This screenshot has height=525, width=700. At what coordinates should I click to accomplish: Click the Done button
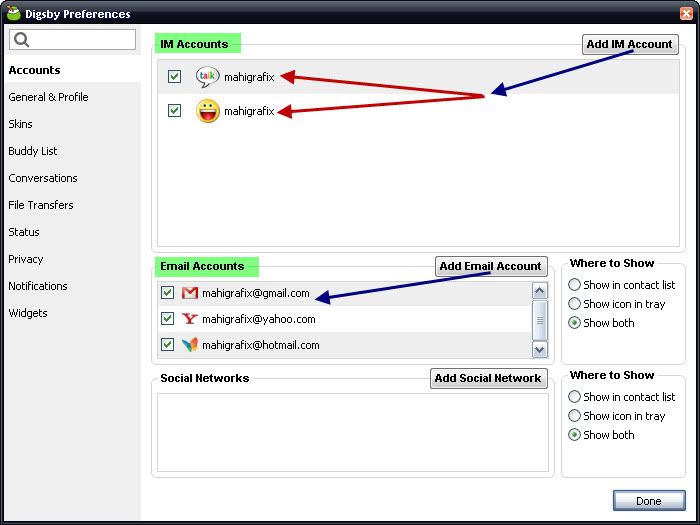coord(649,500)
